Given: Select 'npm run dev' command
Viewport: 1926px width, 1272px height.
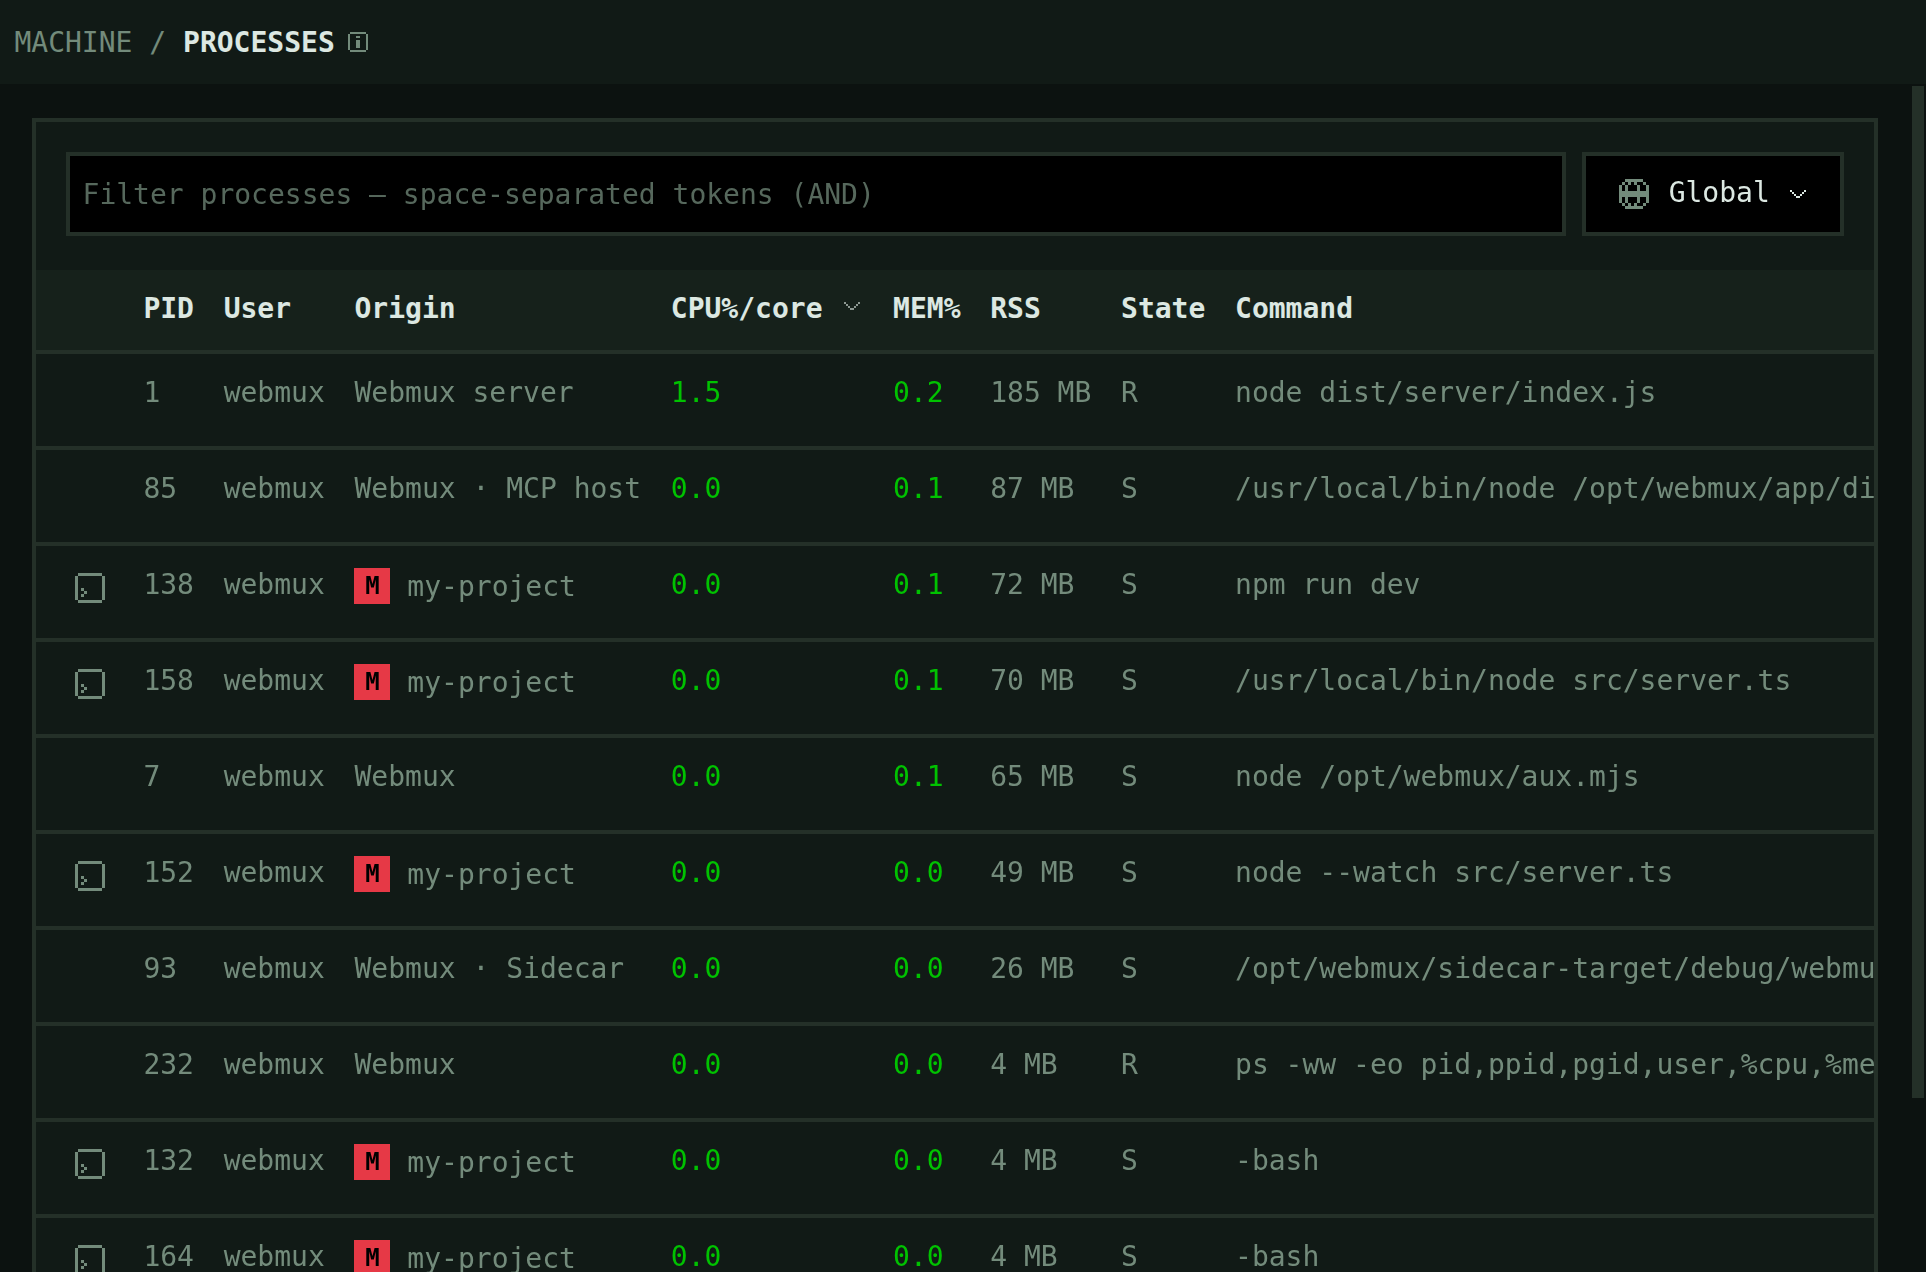Looking at the screenshot, I should [1327, 584].
